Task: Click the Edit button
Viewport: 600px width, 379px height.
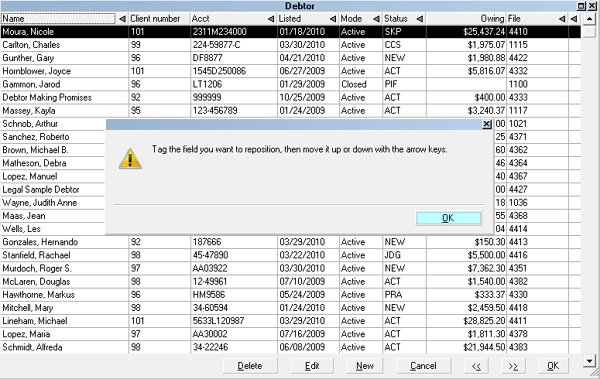Action: (x=312, y=366)
